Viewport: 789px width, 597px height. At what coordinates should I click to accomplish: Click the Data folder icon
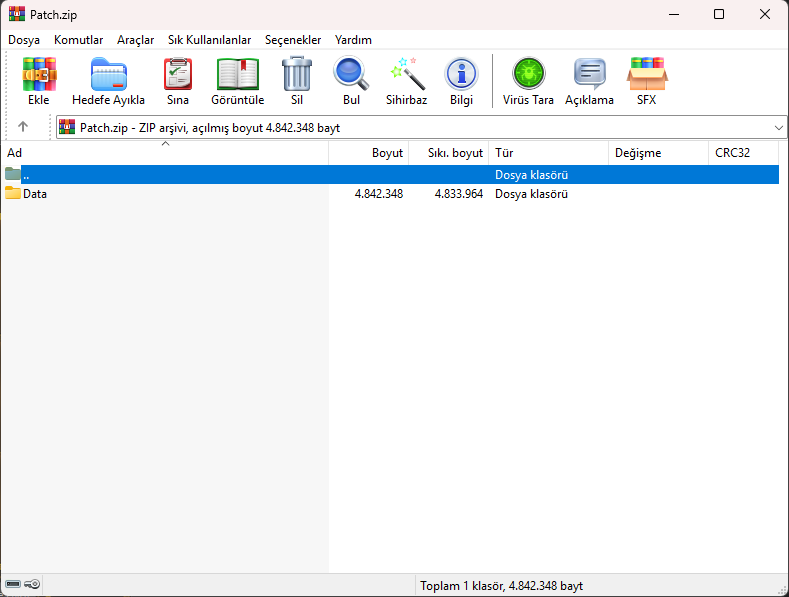point(13,193)
